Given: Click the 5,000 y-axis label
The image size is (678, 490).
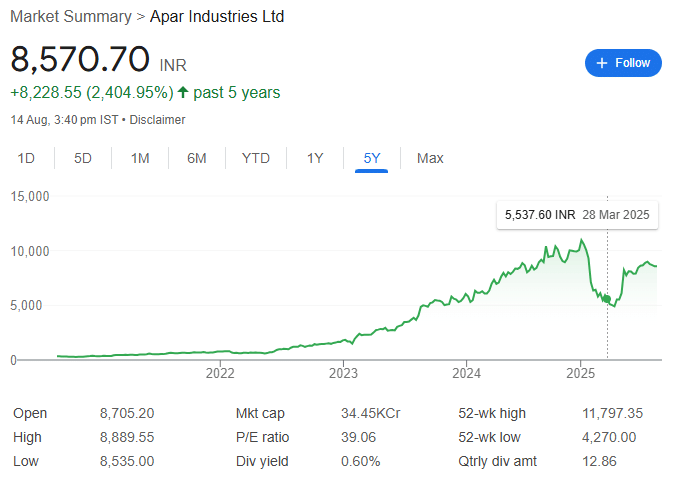Looking at the screenshot, I should tap(26, 306).
